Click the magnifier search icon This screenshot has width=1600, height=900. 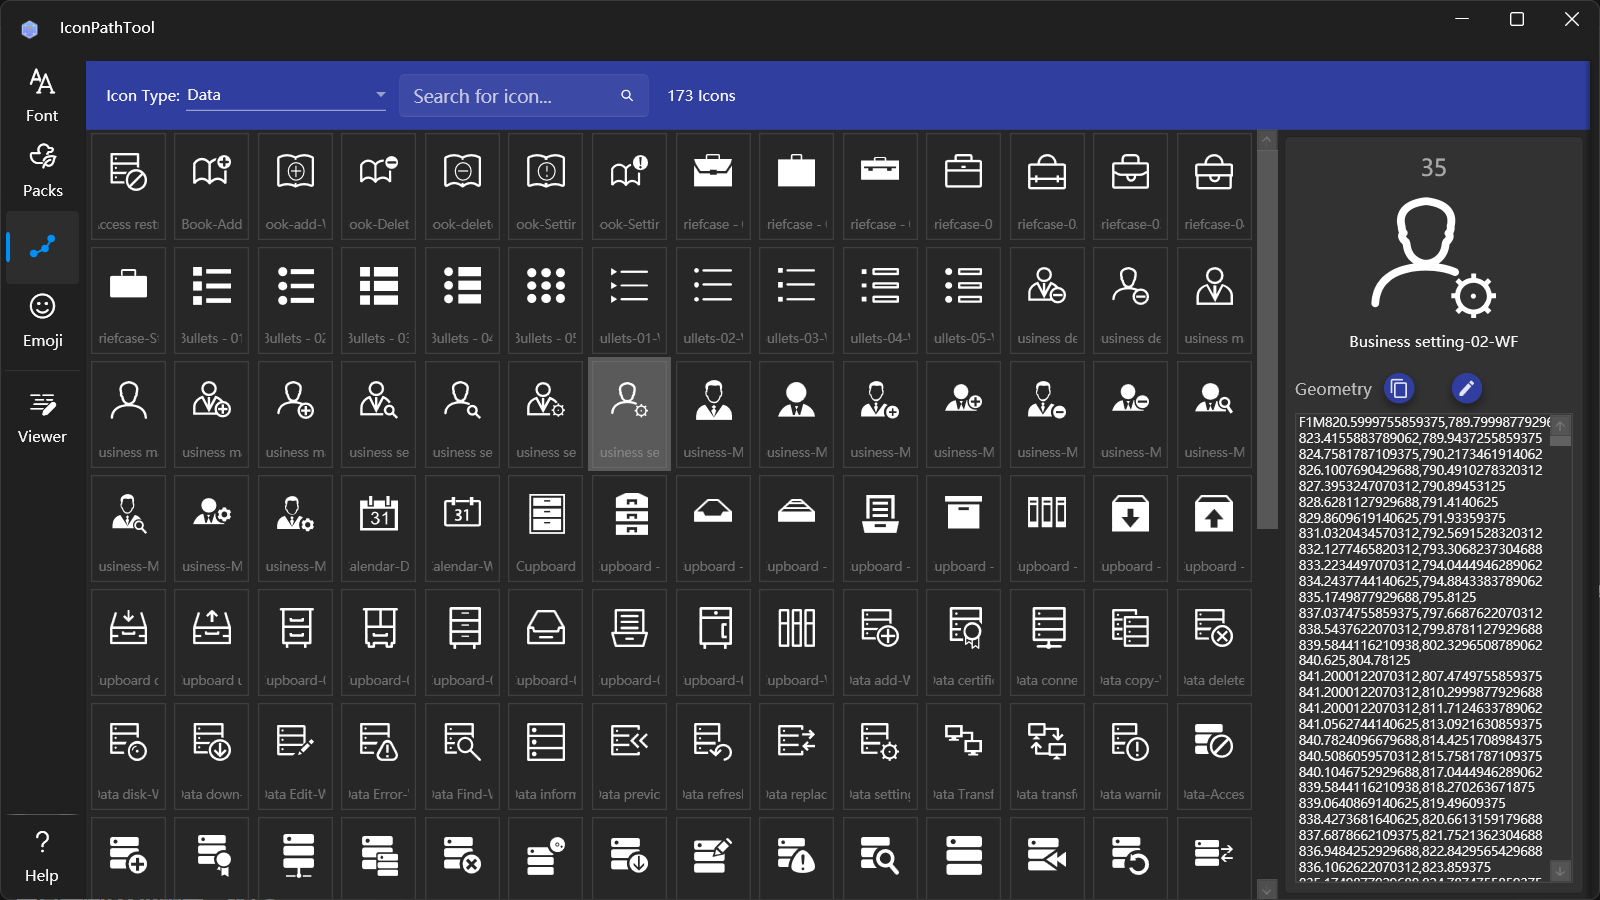point(627,96)
